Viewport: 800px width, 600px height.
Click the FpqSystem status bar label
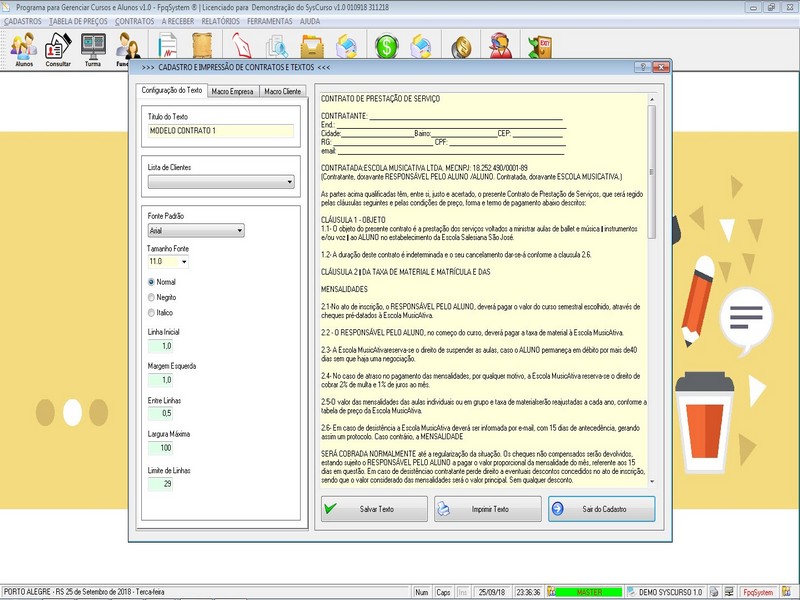click(x=758, y=592)
